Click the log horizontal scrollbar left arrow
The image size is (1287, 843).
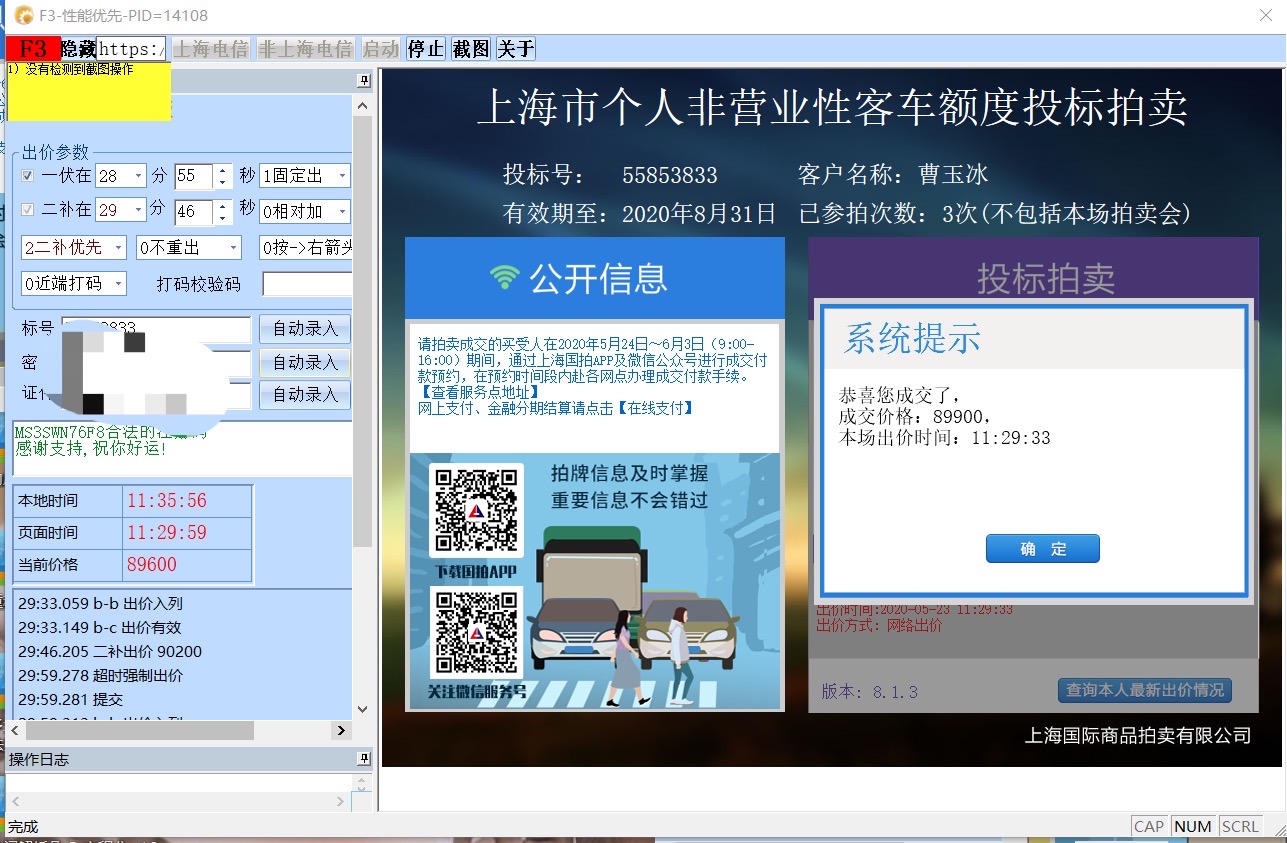(x=16, y=731)
